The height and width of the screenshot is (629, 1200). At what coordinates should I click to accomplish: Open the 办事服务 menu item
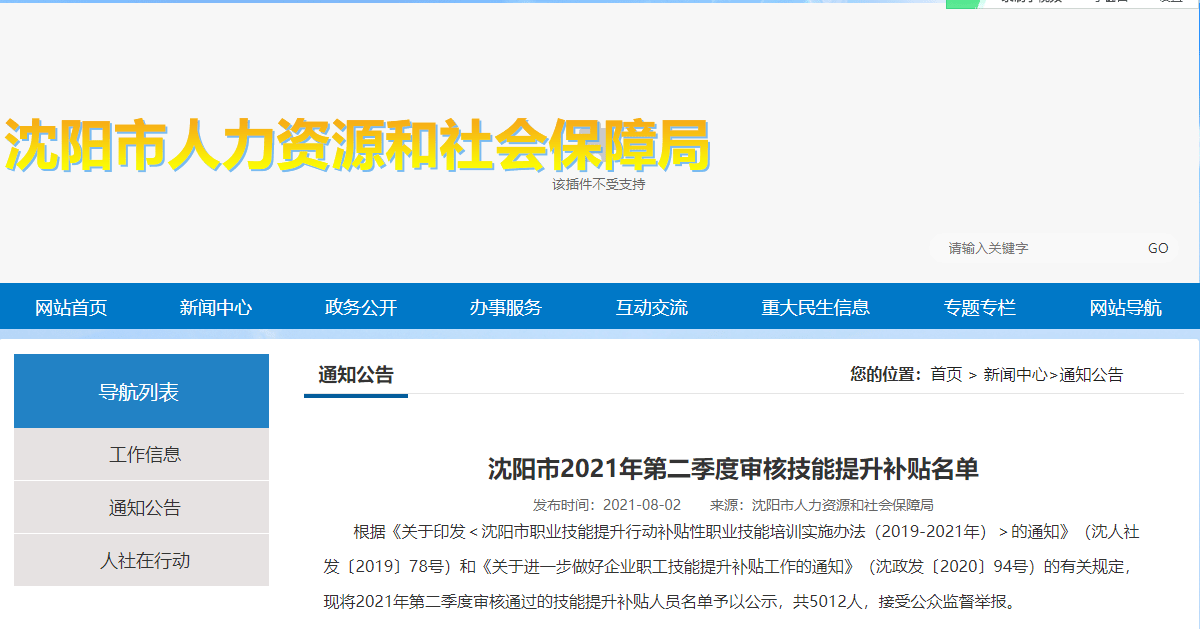click(506, 308)
